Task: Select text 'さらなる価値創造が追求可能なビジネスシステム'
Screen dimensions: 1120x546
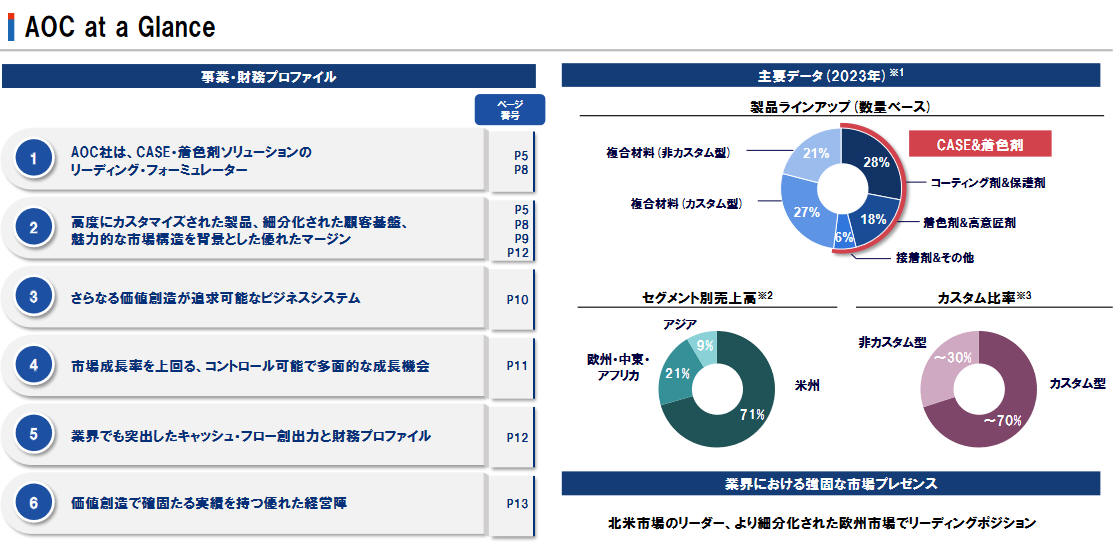Action: tap(216, 298)
